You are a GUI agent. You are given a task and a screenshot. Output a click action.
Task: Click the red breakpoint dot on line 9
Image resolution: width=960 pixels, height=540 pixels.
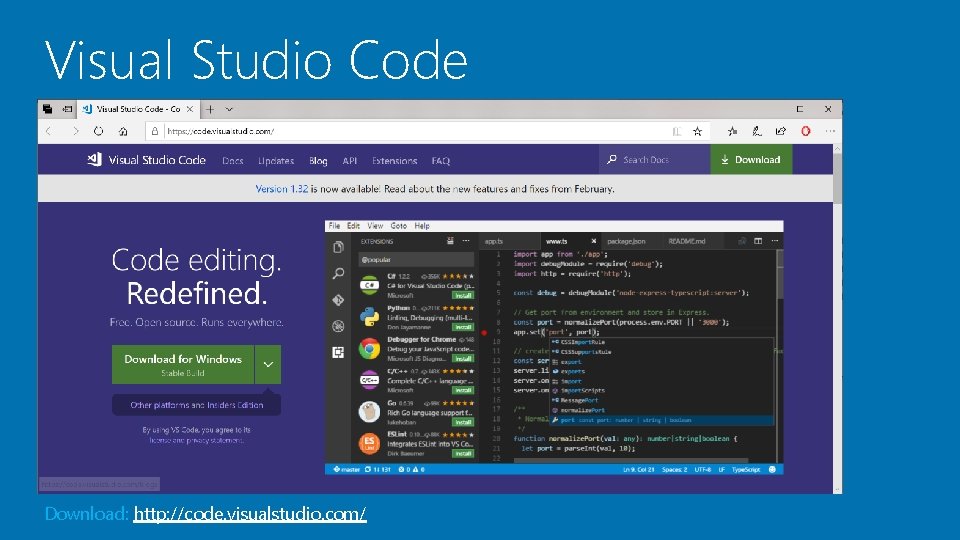click(x=484, y=332)
